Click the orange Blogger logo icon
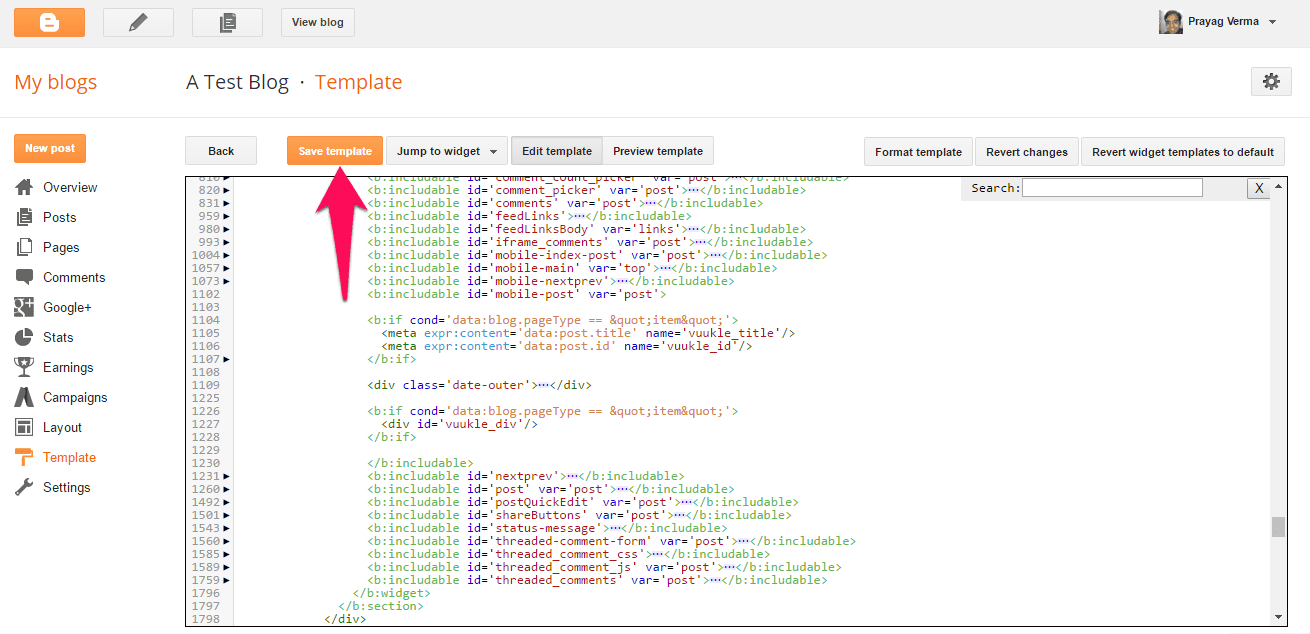The height and width of the screenshot is (634, 1310). tap(49, 22)
